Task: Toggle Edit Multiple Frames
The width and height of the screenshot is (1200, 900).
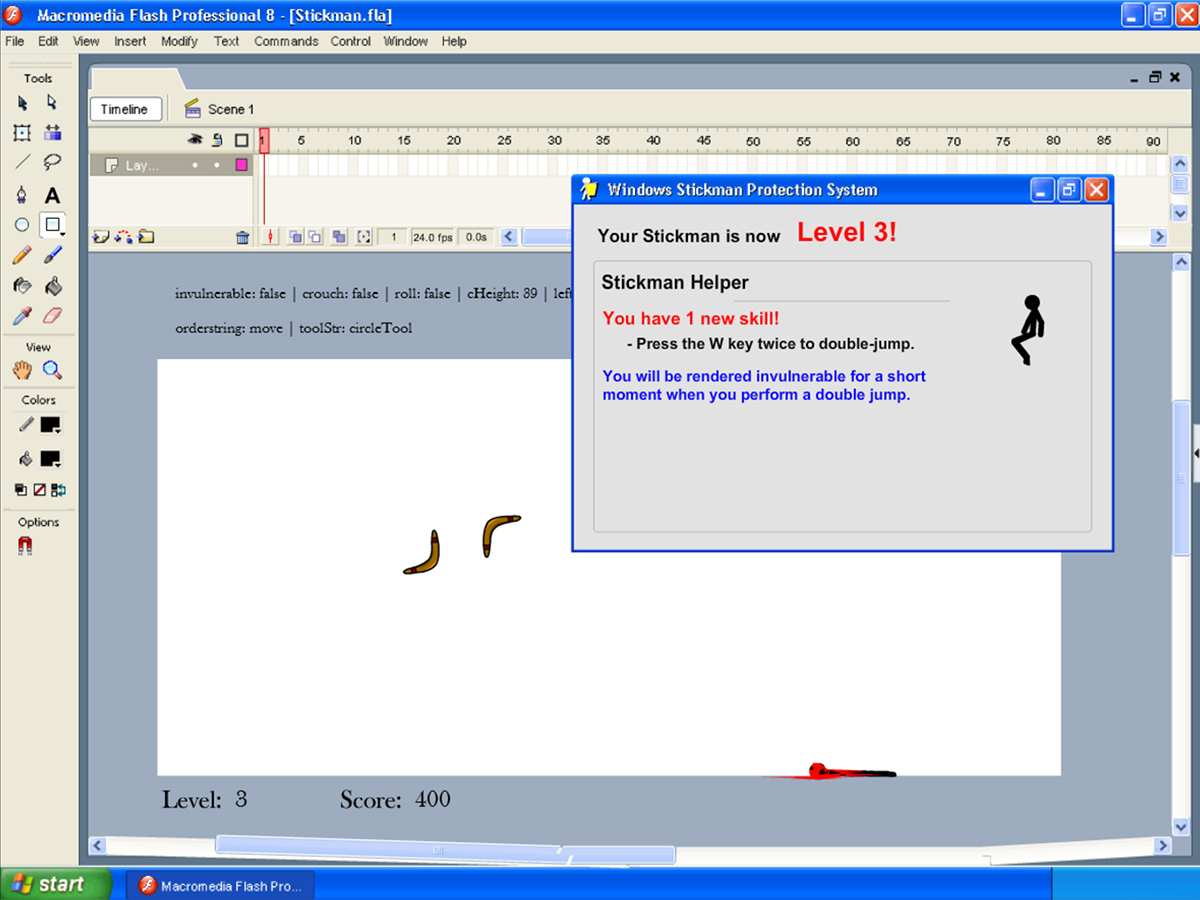Action: coord(339,237)
